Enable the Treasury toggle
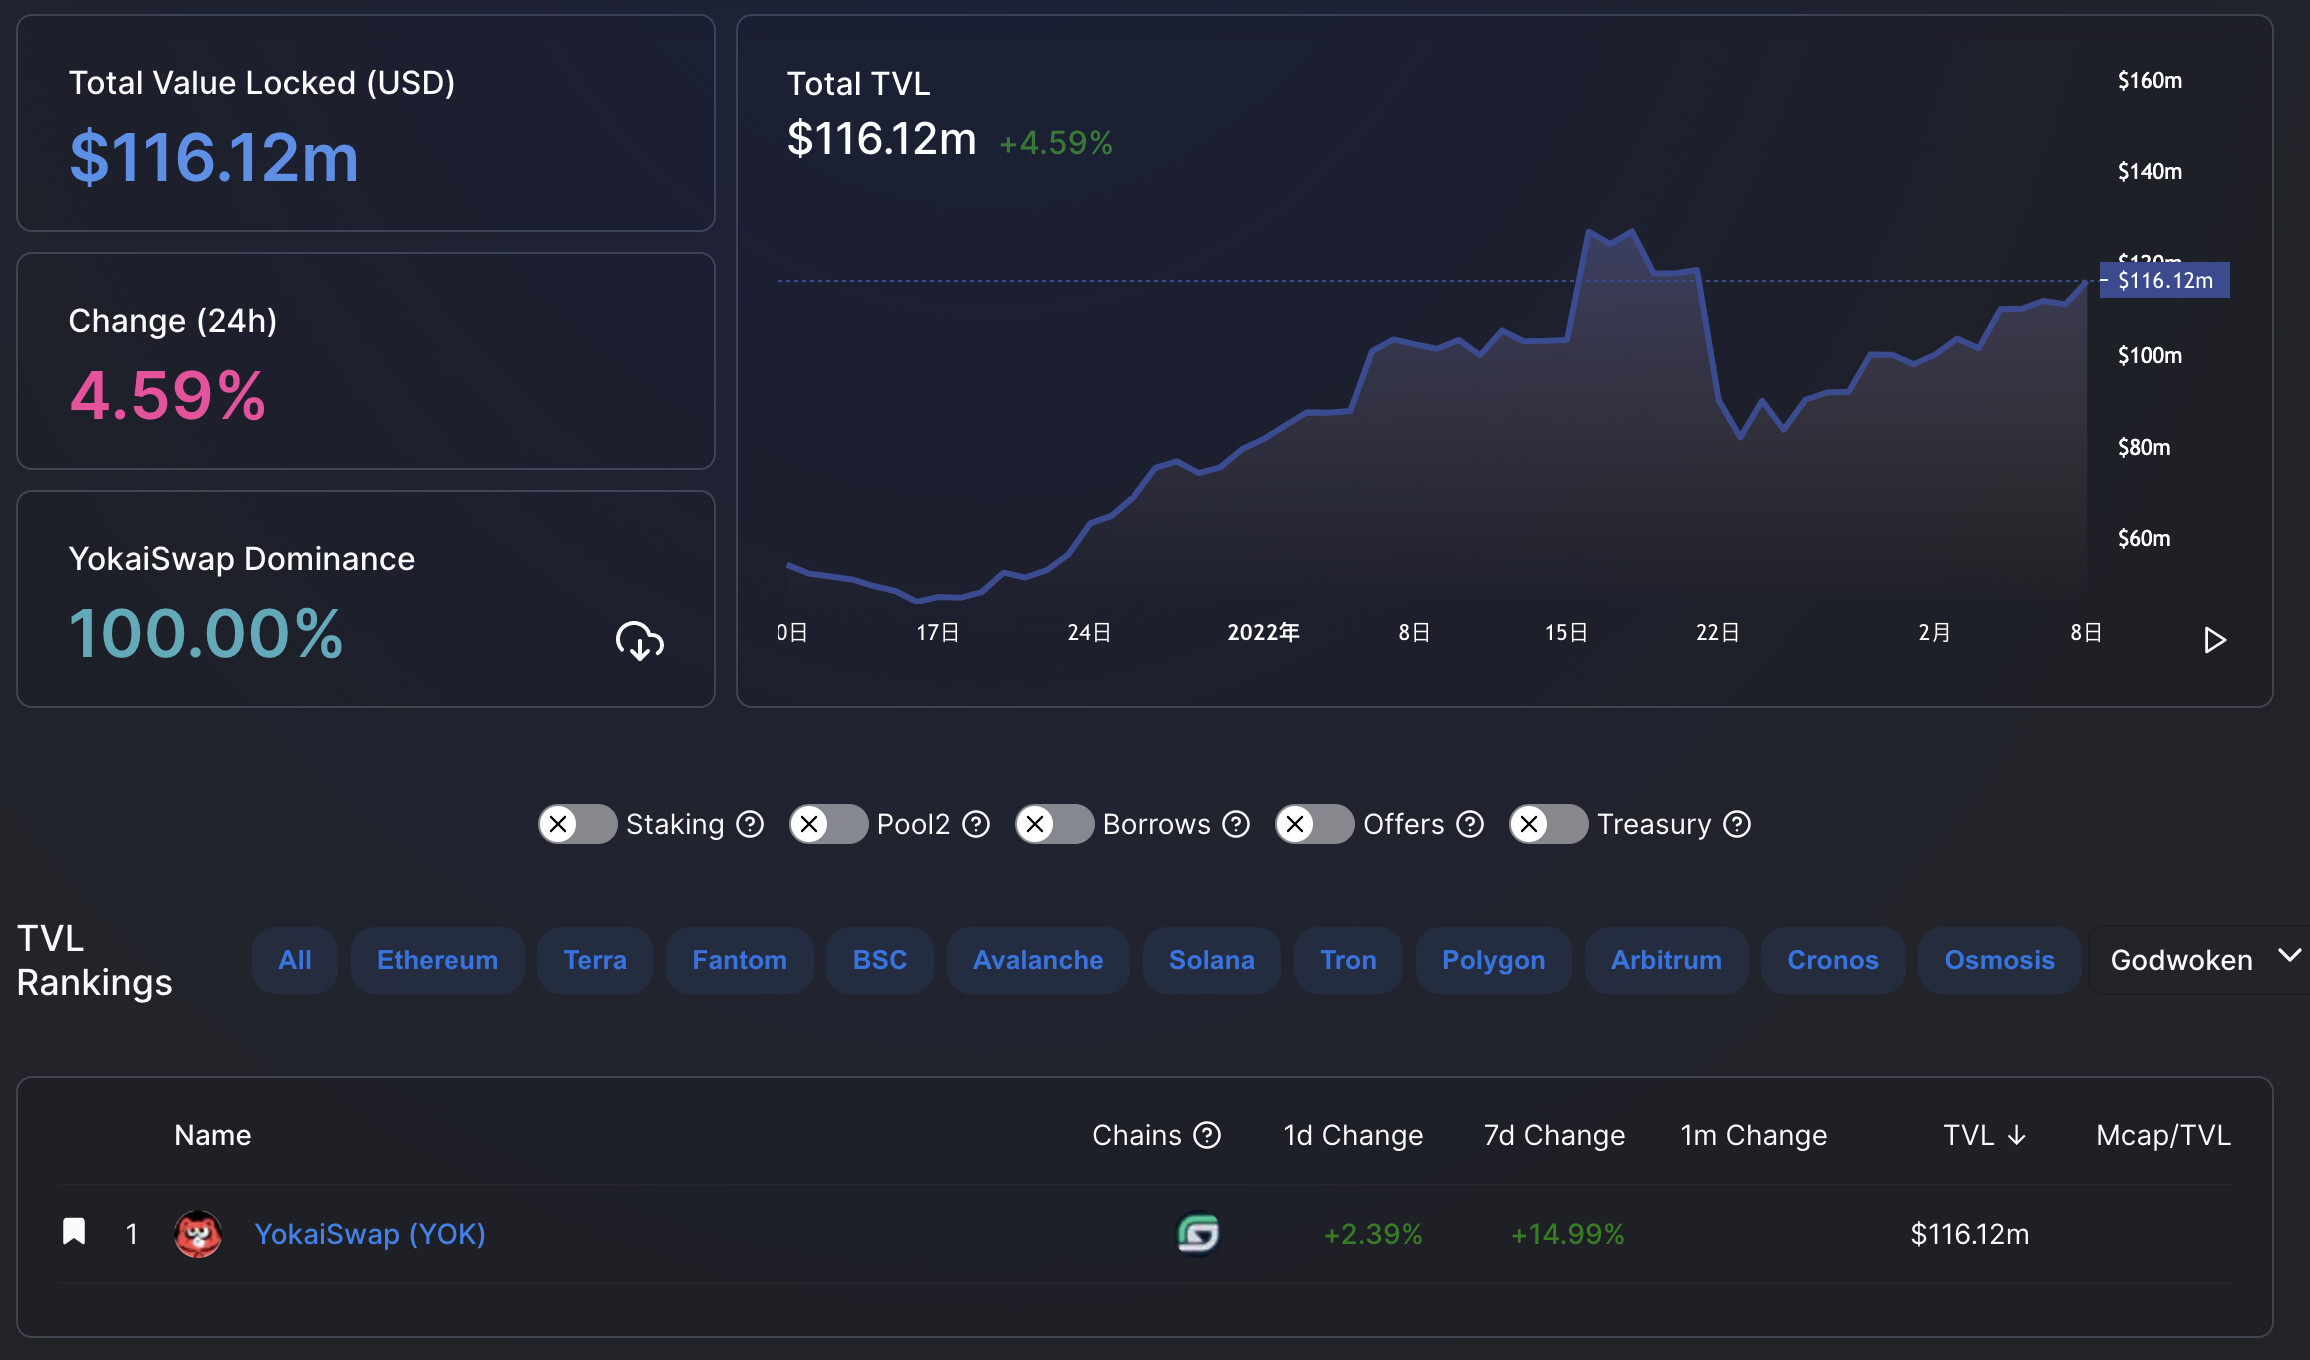The height and width of the screenshot is (1360, 2310). 1548,824
